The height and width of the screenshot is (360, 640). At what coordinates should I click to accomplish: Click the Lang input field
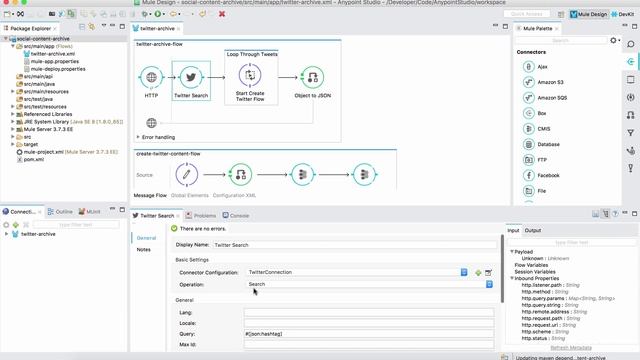pyautogui.click(x=369, y=313)
